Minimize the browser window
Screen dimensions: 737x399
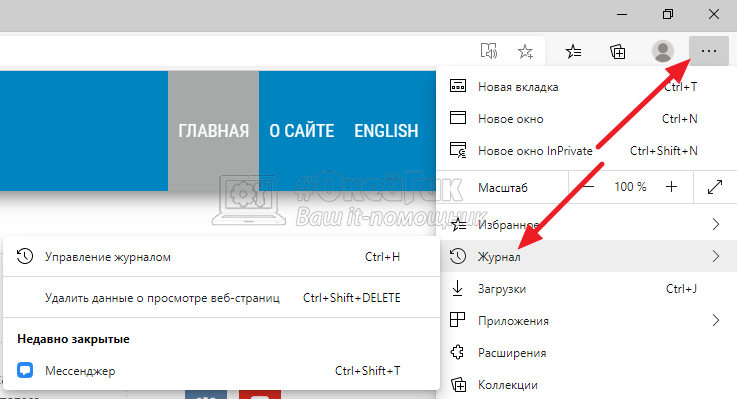[x=622, y=15]
